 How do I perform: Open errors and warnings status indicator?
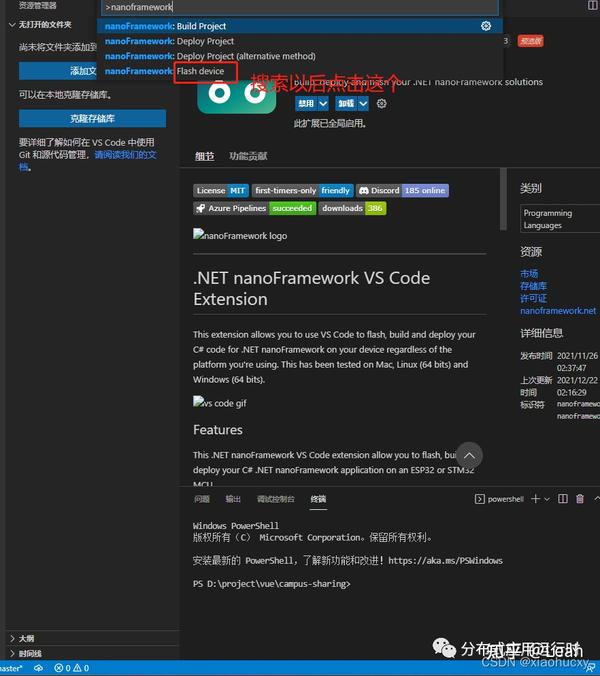coord(72,668)
